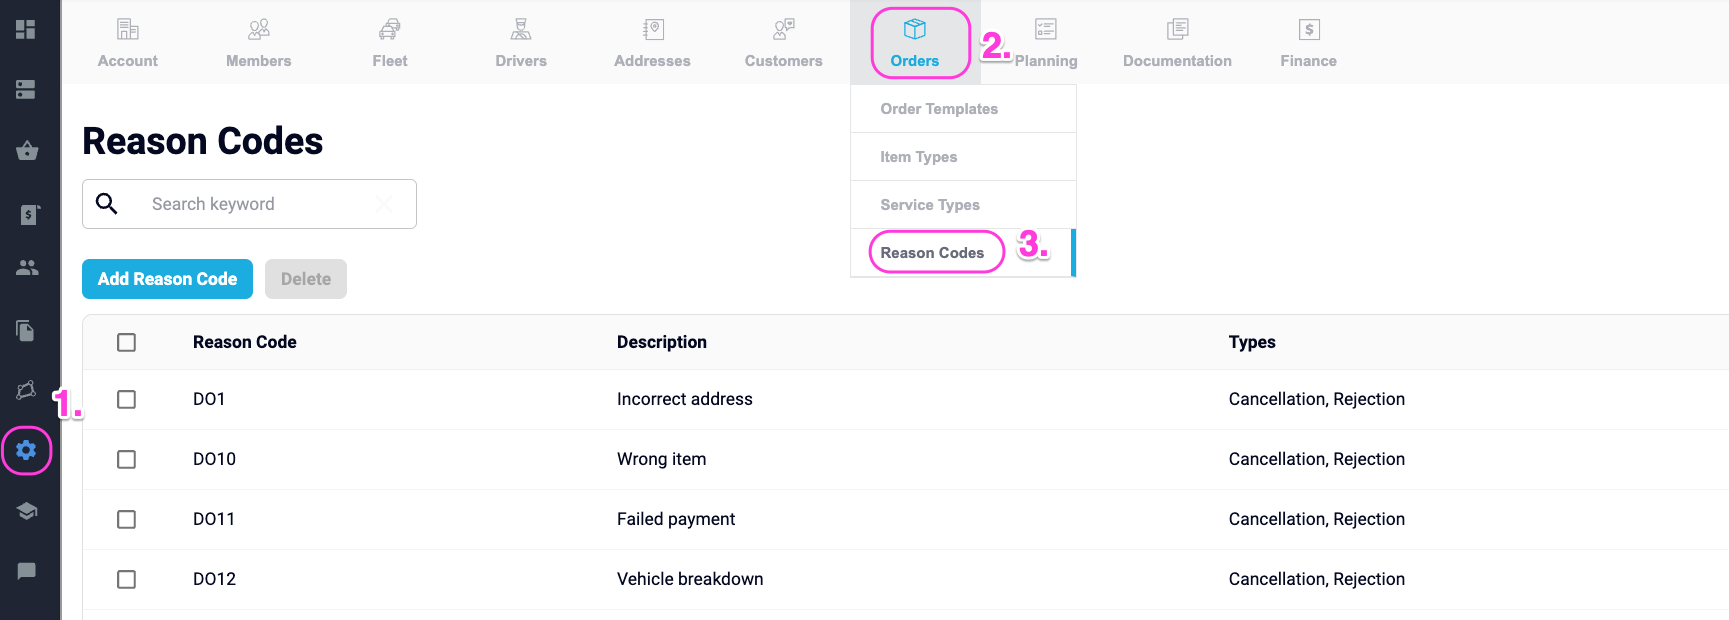Click the Add Reason Code button
1729x620 pixels.
[167, 279]
